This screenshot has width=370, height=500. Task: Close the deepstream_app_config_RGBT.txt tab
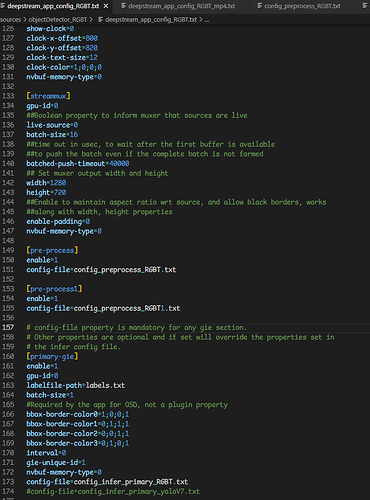pyautogui.click(x=106, y=6)
